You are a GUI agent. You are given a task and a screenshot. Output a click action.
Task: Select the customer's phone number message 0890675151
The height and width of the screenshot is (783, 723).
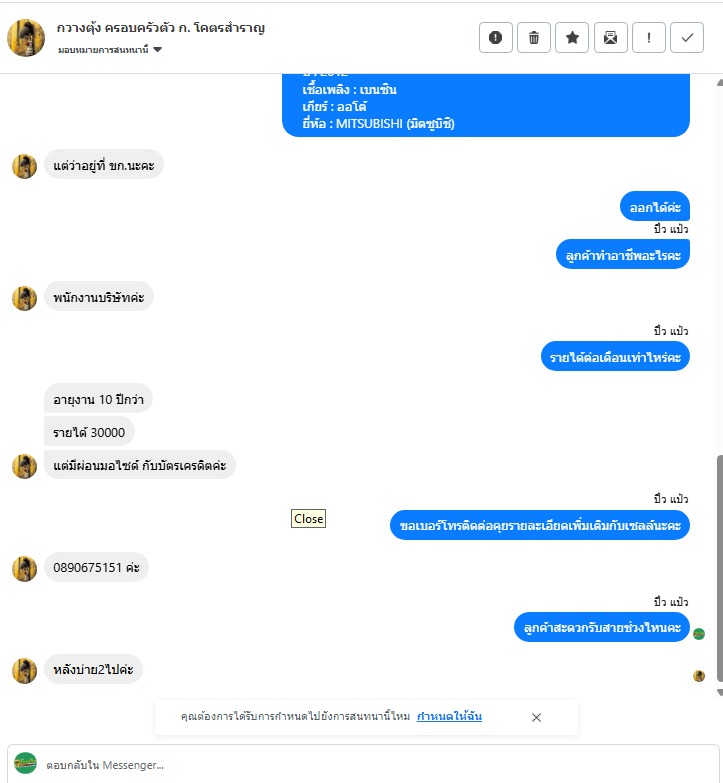(x=96, y=567)
